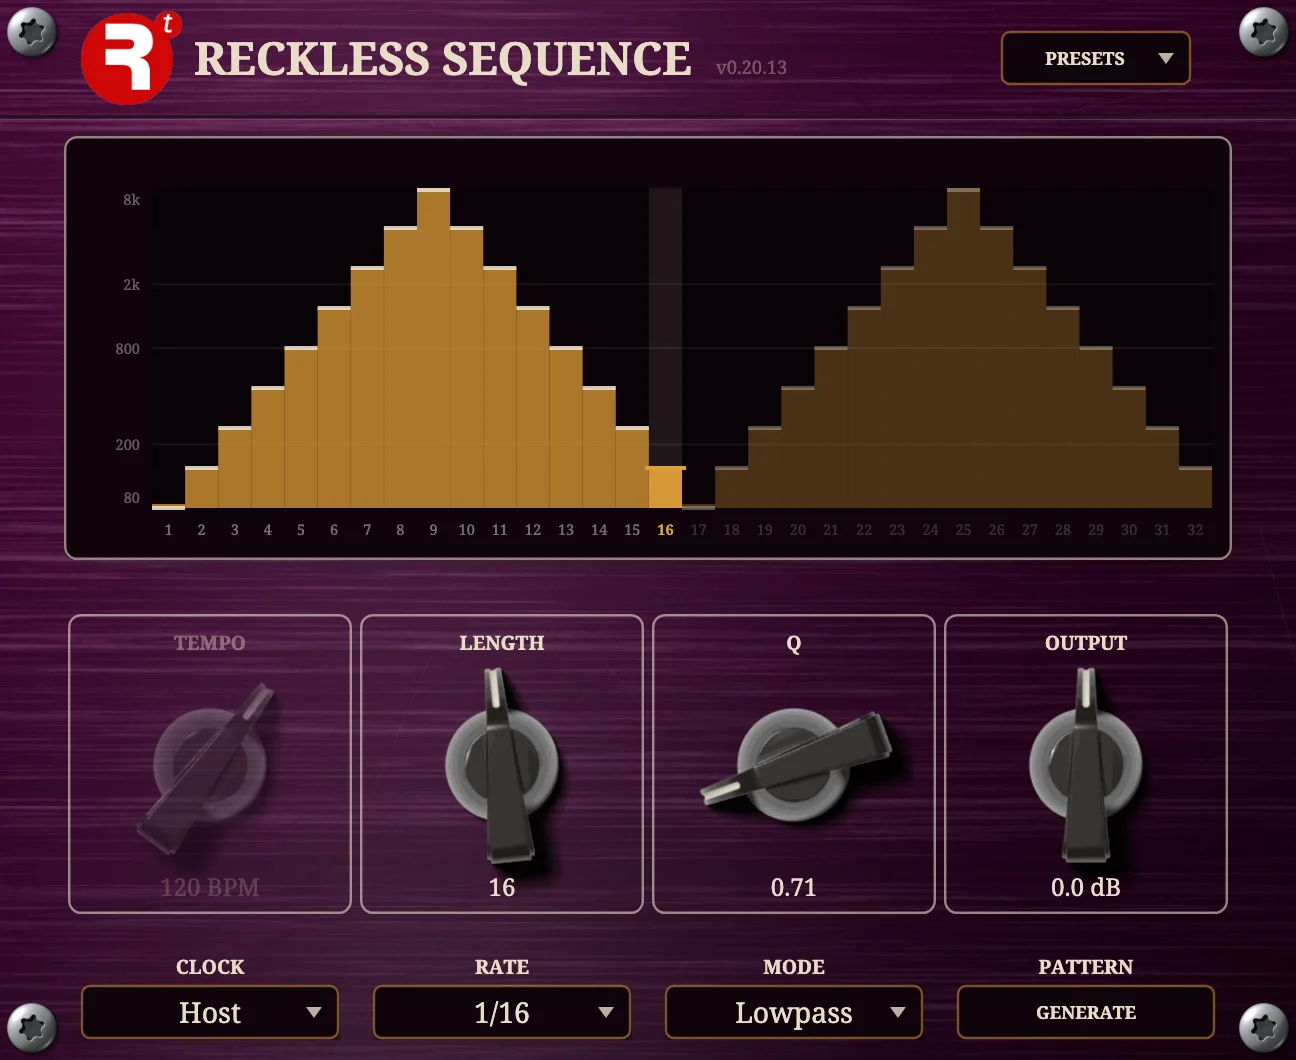Viewport: 1296px width, 1060px height.
Task: Click the Output value 0.0 dB
Action: click(1086, 887)
